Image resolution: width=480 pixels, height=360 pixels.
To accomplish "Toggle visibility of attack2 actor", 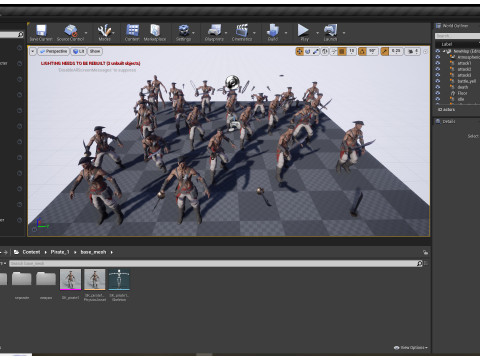I will 438,69.
